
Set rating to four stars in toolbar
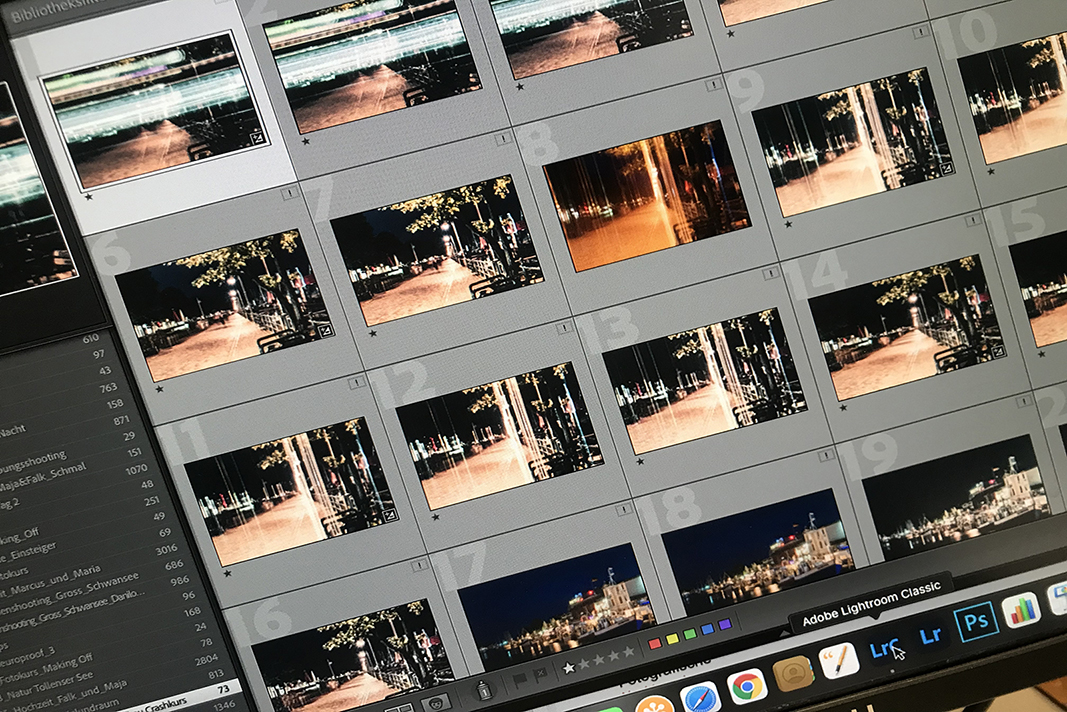[614, 656]
